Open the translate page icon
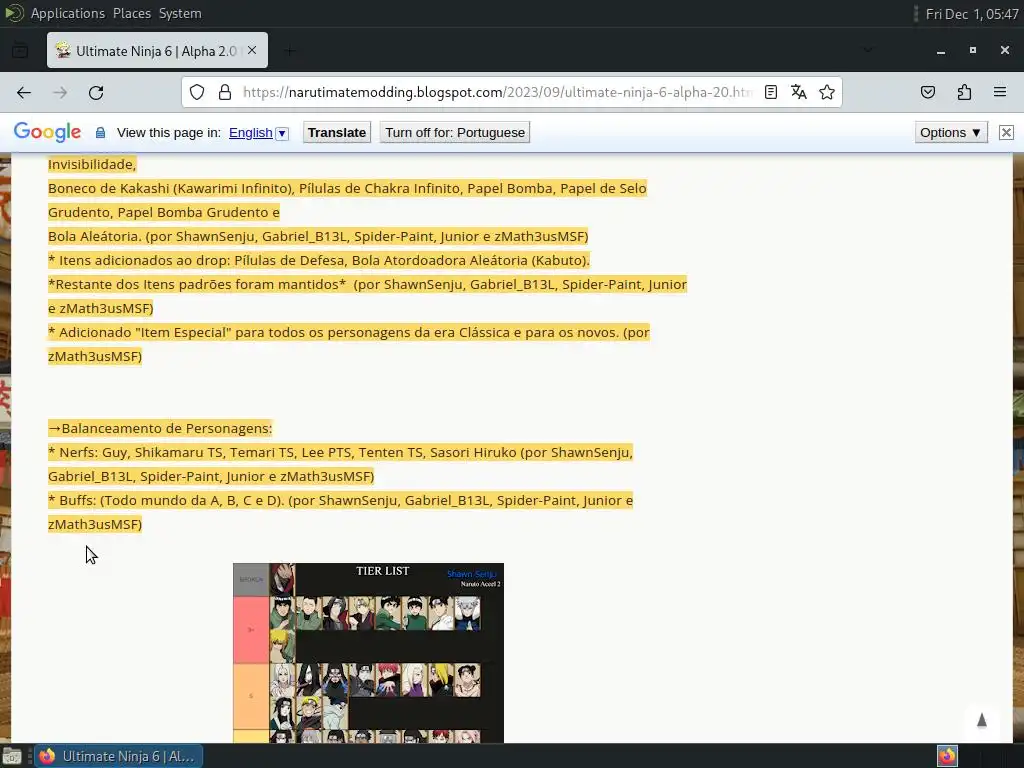The width and height of the screenshot is (1024, 768). click(798, 92)
